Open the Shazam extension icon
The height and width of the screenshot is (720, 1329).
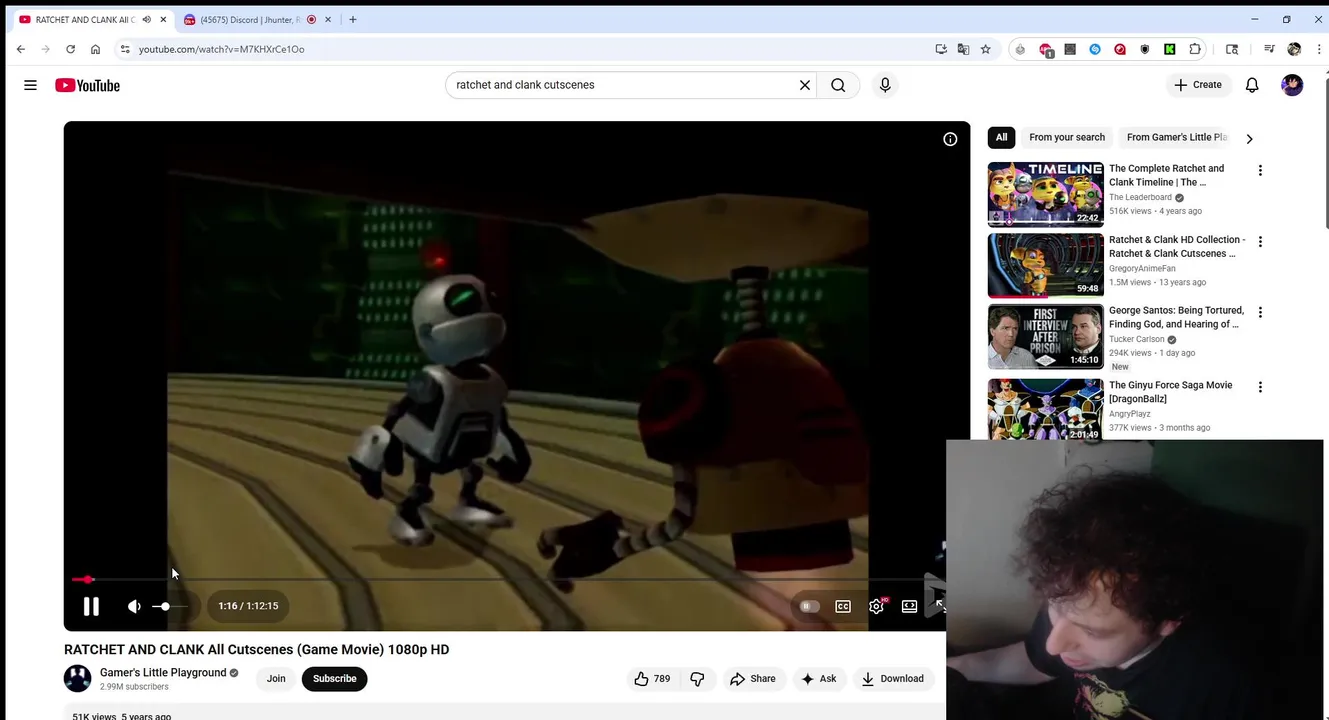(x=1095, y=49)
